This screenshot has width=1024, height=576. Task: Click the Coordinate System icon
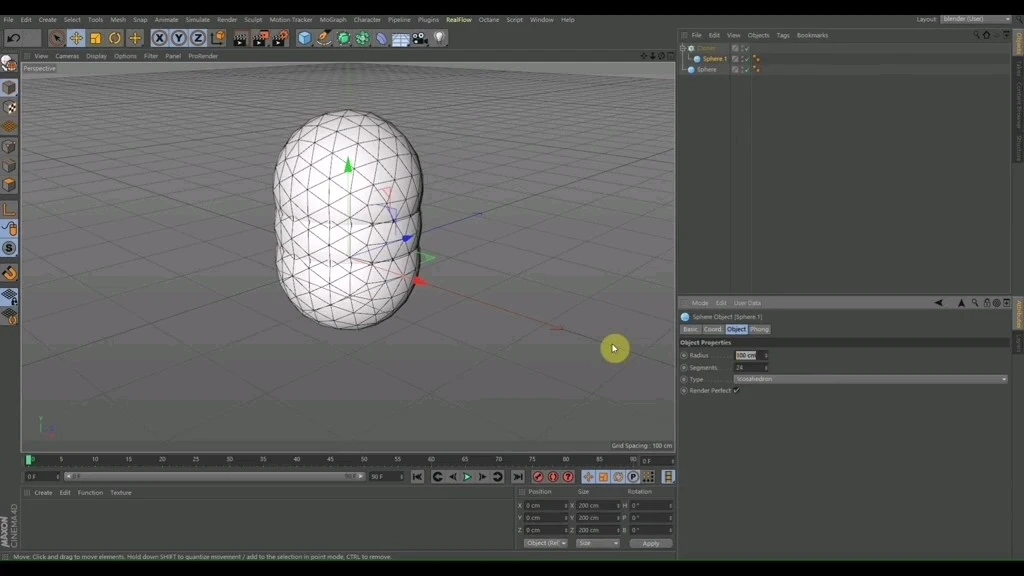click(x=217, y=38)
